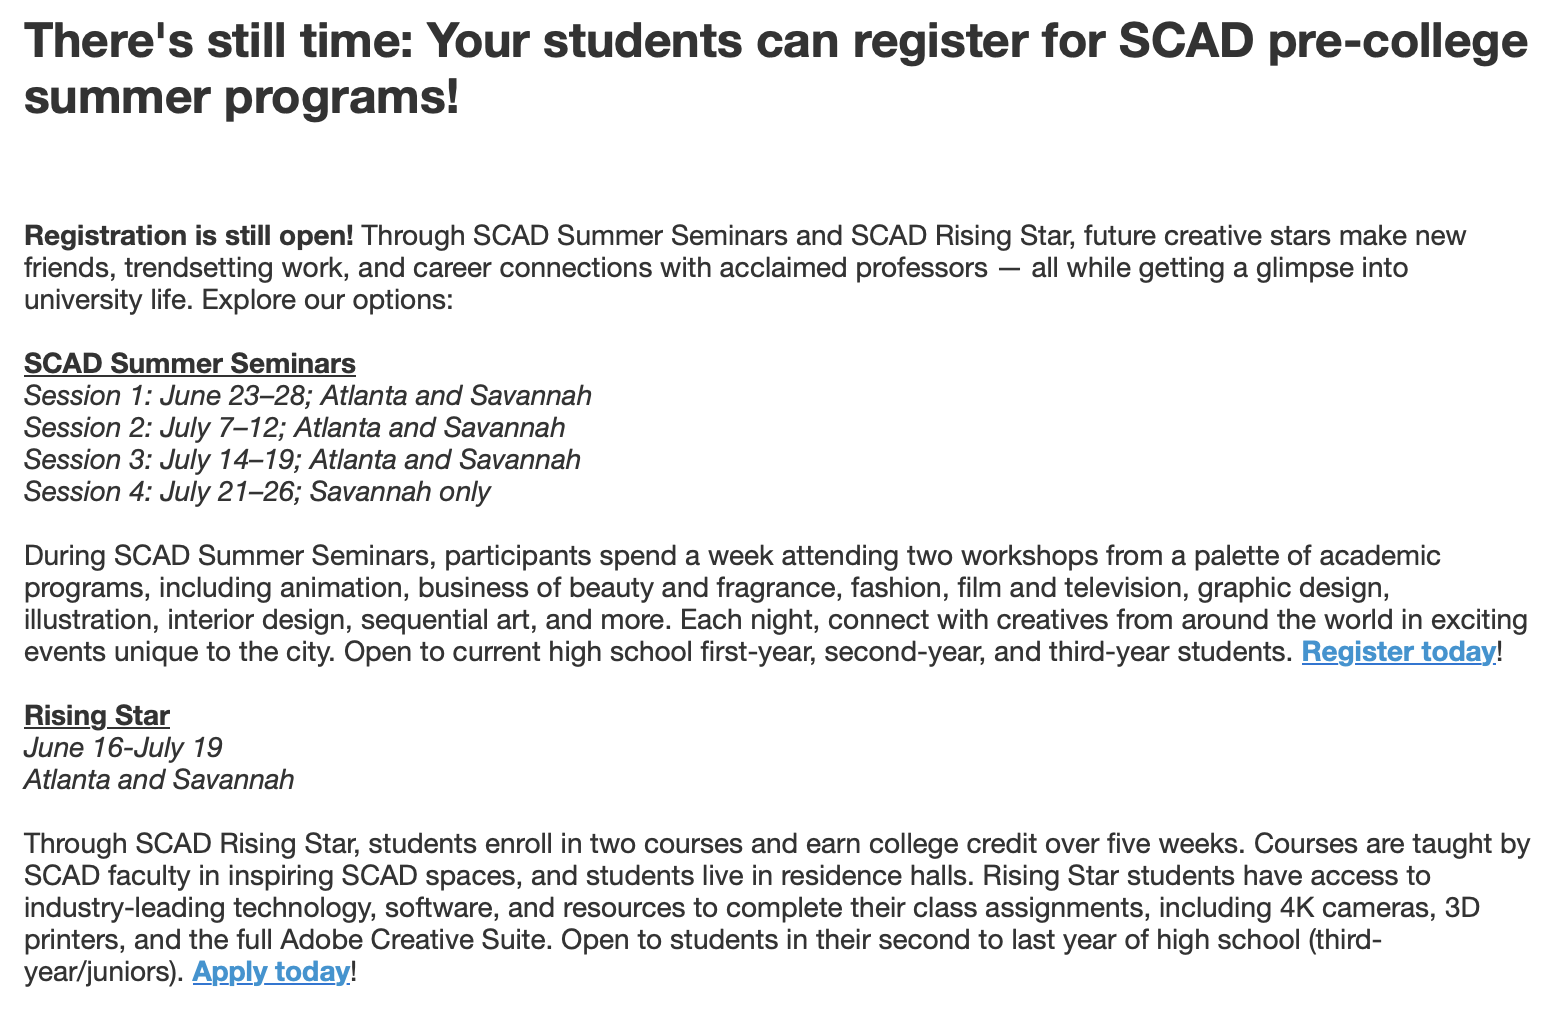Select the Session 2 July 7–12 line
Screen dimensions: 1562x1014
click(294, 428)
